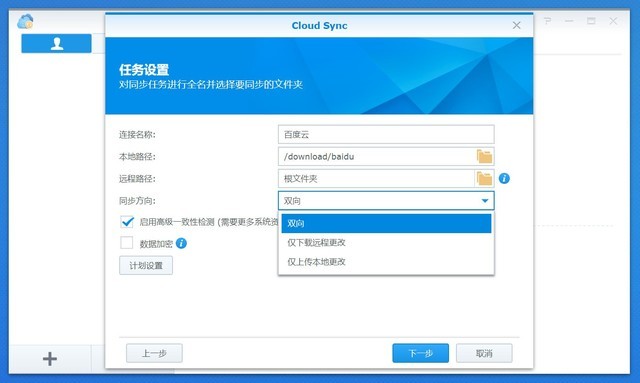Click the Cloud Sync app cloud icon
The image size is (640, 383).
pos(25,21)
